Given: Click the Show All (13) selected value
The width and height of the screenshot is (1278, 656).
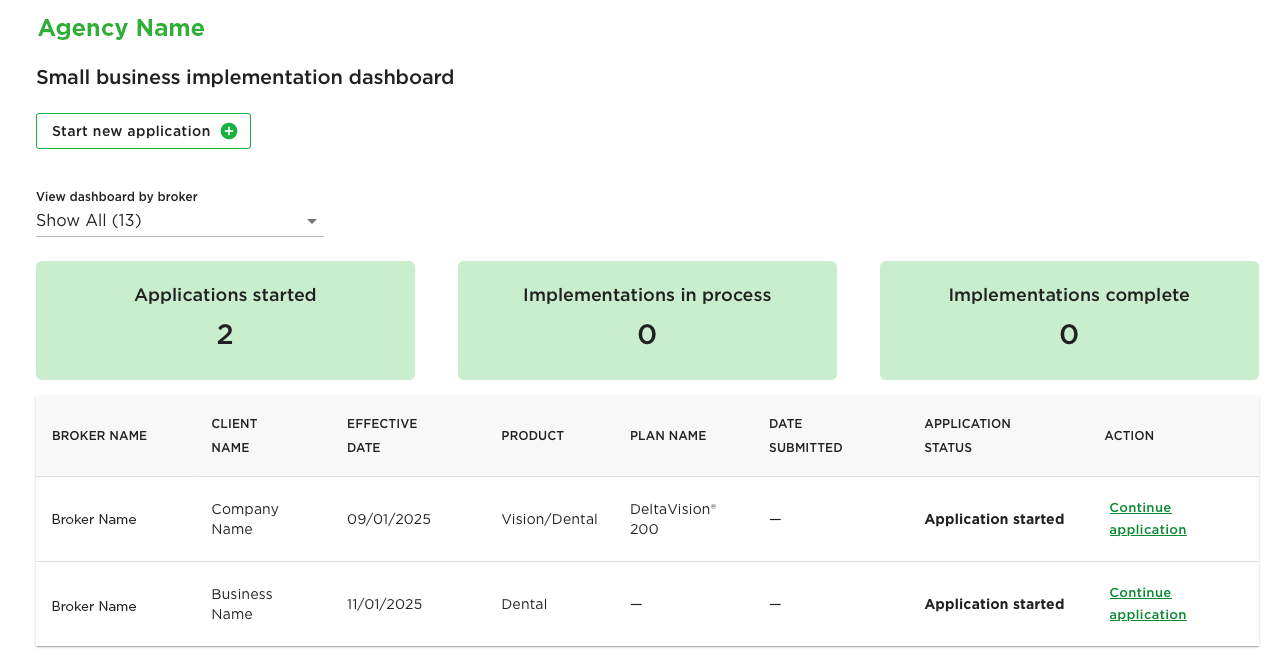Looking at the screenshot, I should pos(89,220).
